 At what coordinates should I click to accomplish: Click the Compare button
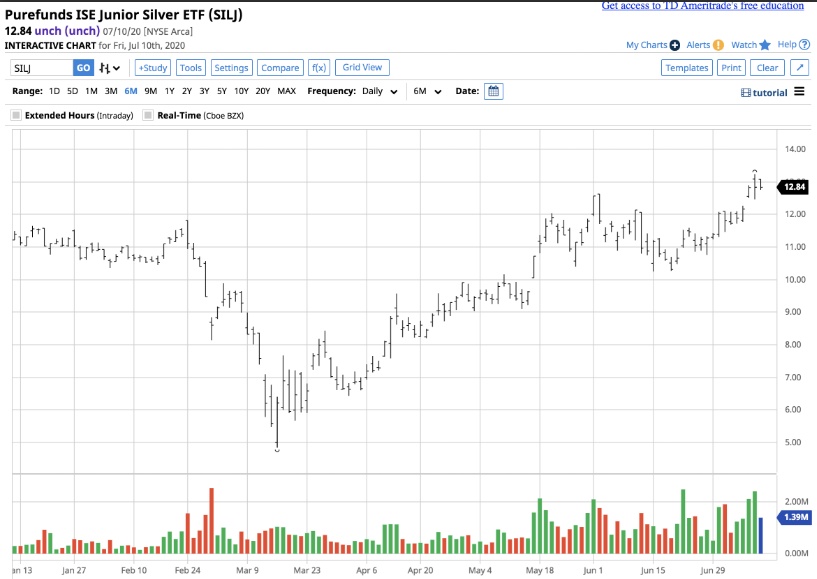[280, 68]
